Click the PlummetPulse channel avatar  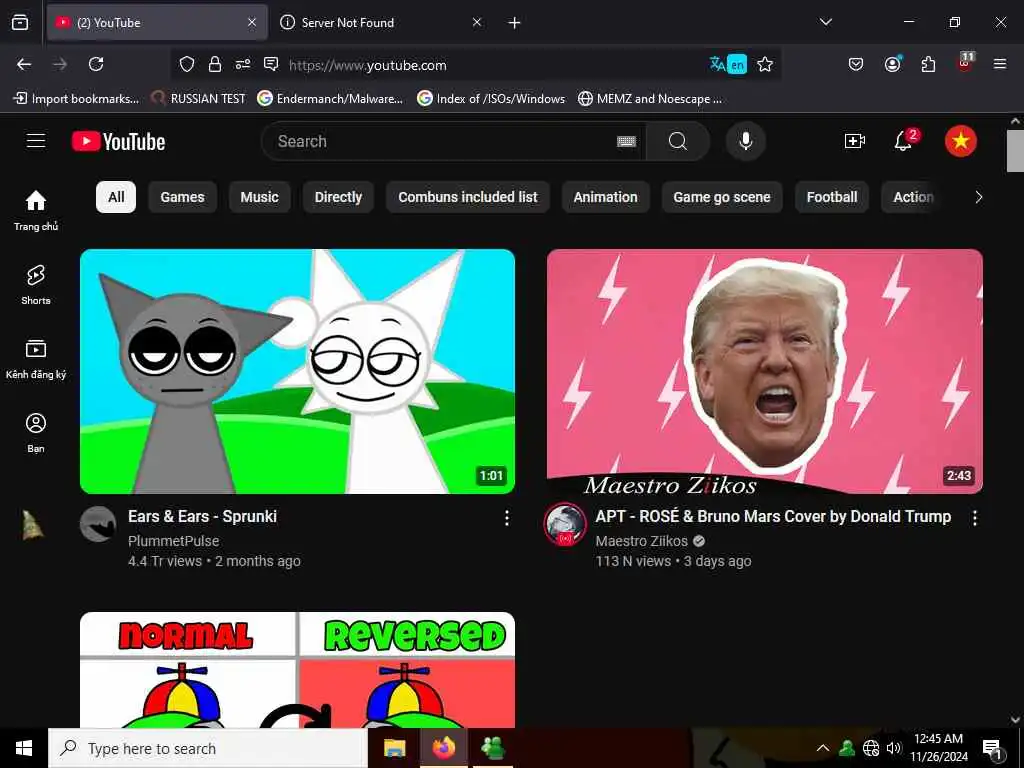click(97, 524)
